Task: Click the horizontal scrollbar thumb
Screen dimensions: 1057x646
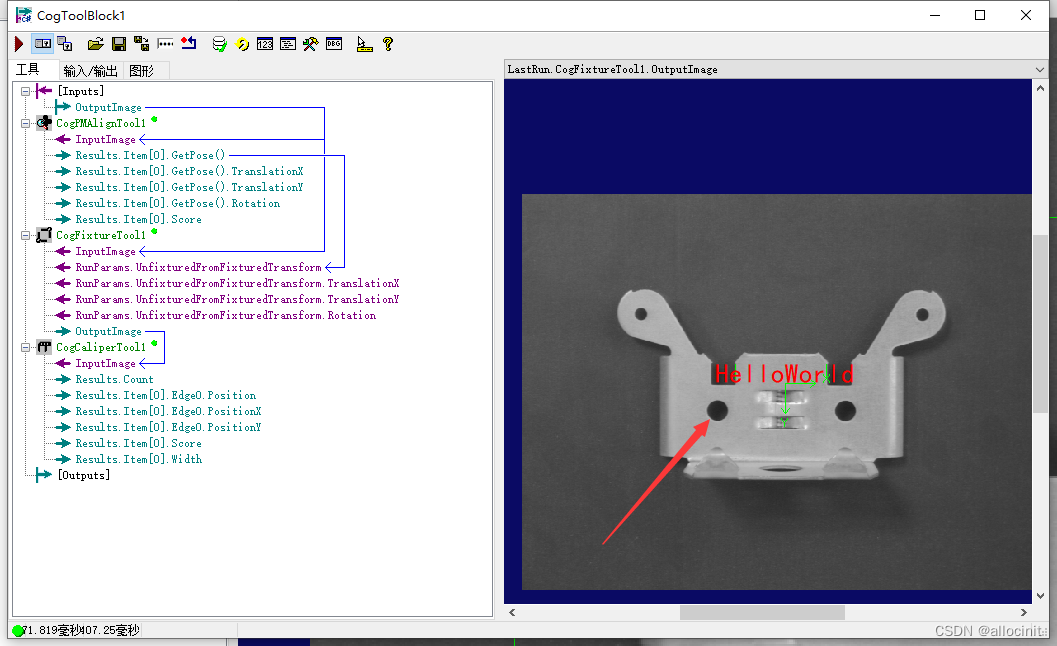Action: pos(762,612)
